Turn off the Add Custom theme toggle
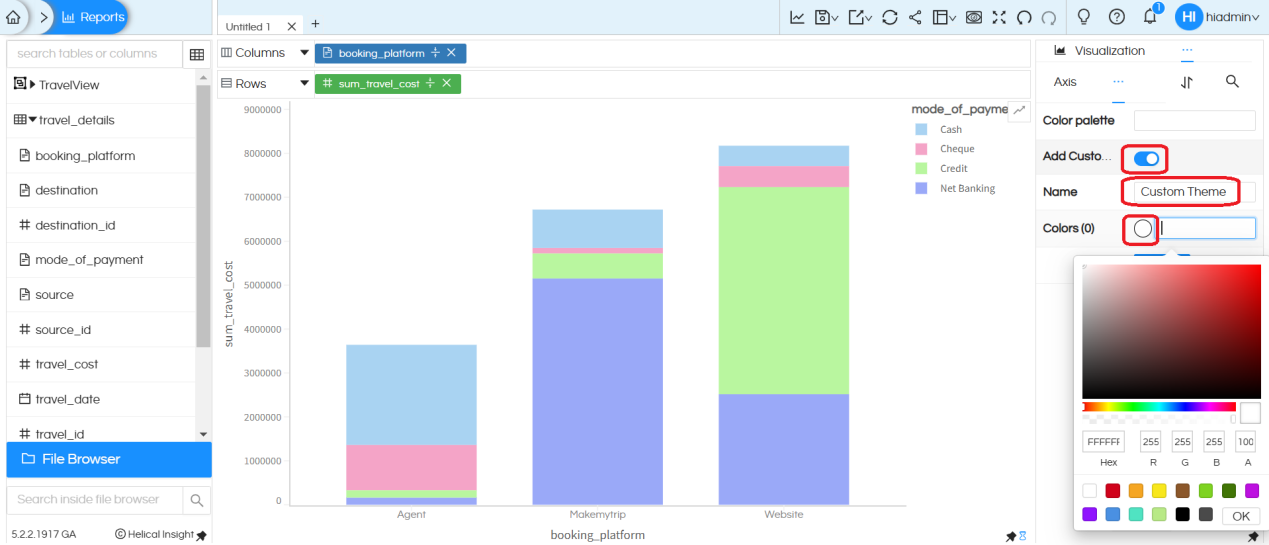1269x545 pixels. pyautogui.click(x=1146, y=158)
